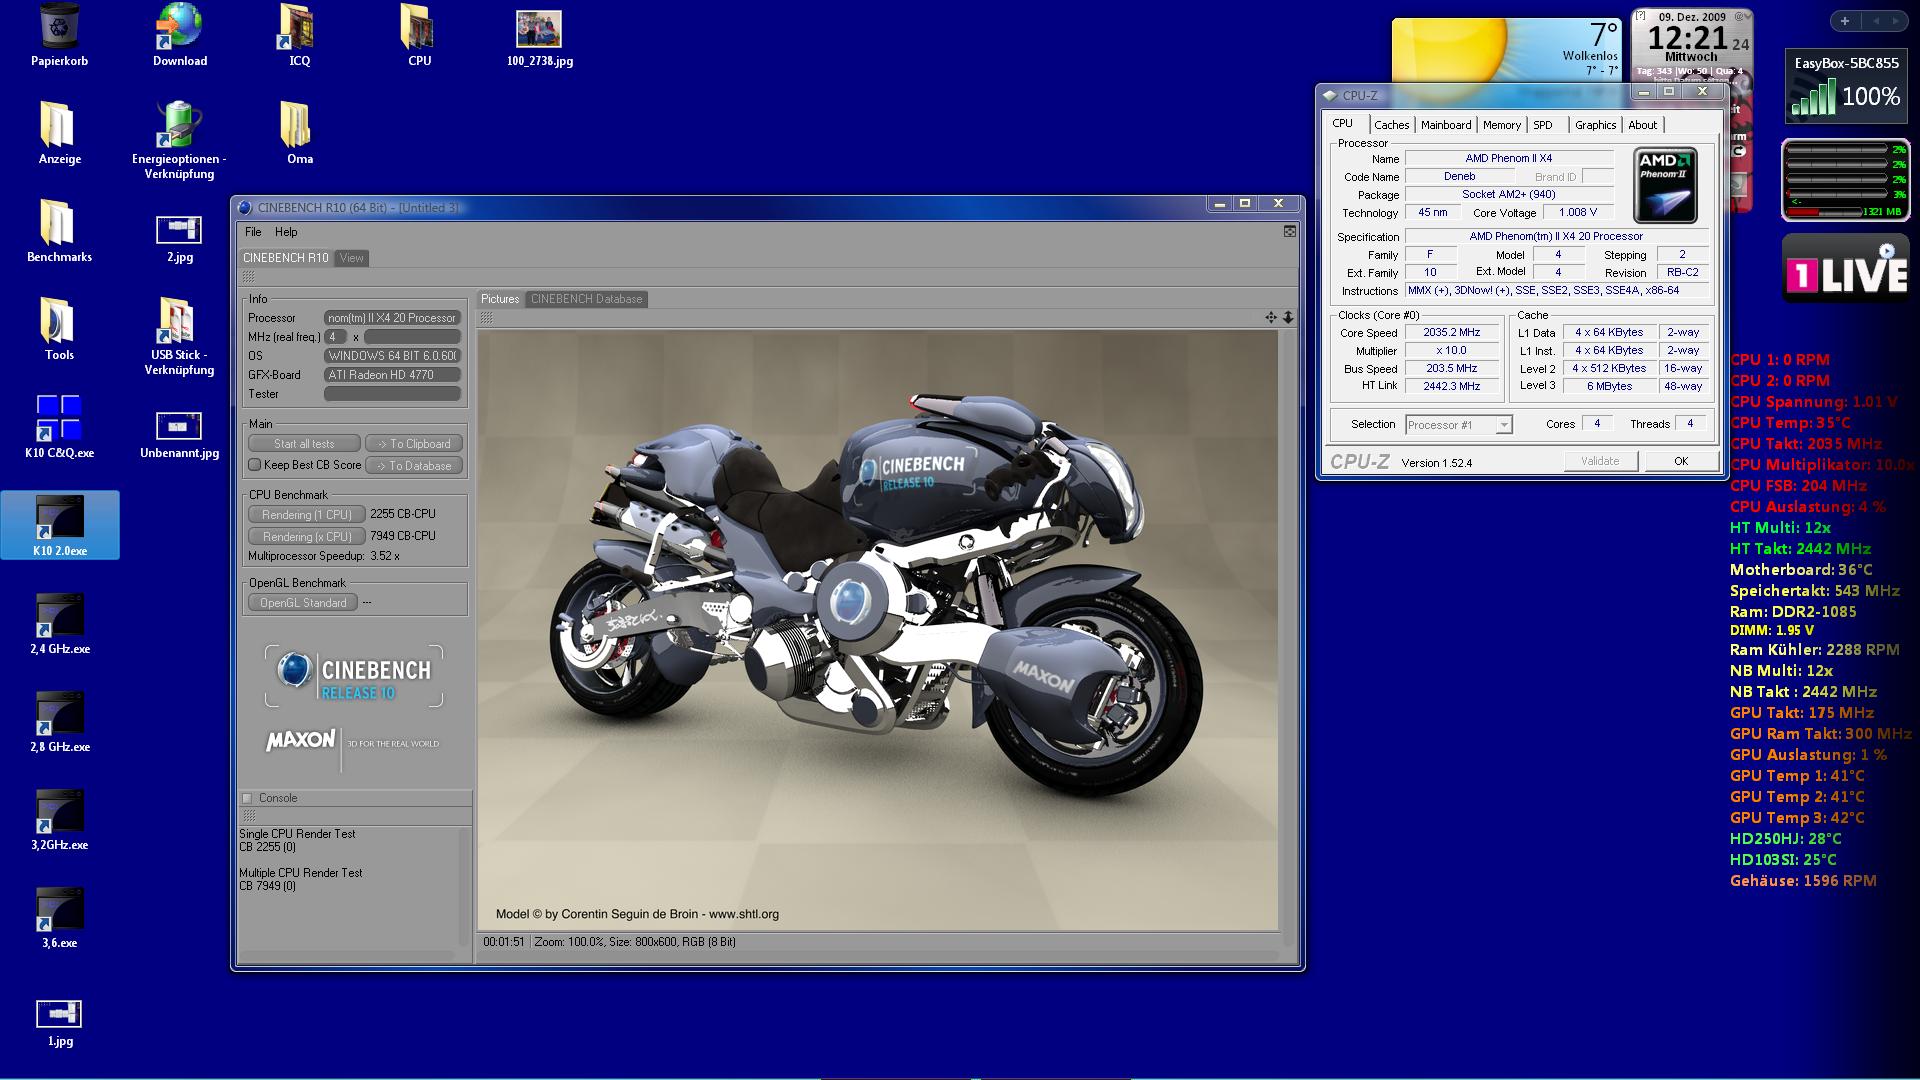Open the Help menu in Cinebench
The width and height of the screenshot is (1920, 1080).
click(x=286, y=232)
